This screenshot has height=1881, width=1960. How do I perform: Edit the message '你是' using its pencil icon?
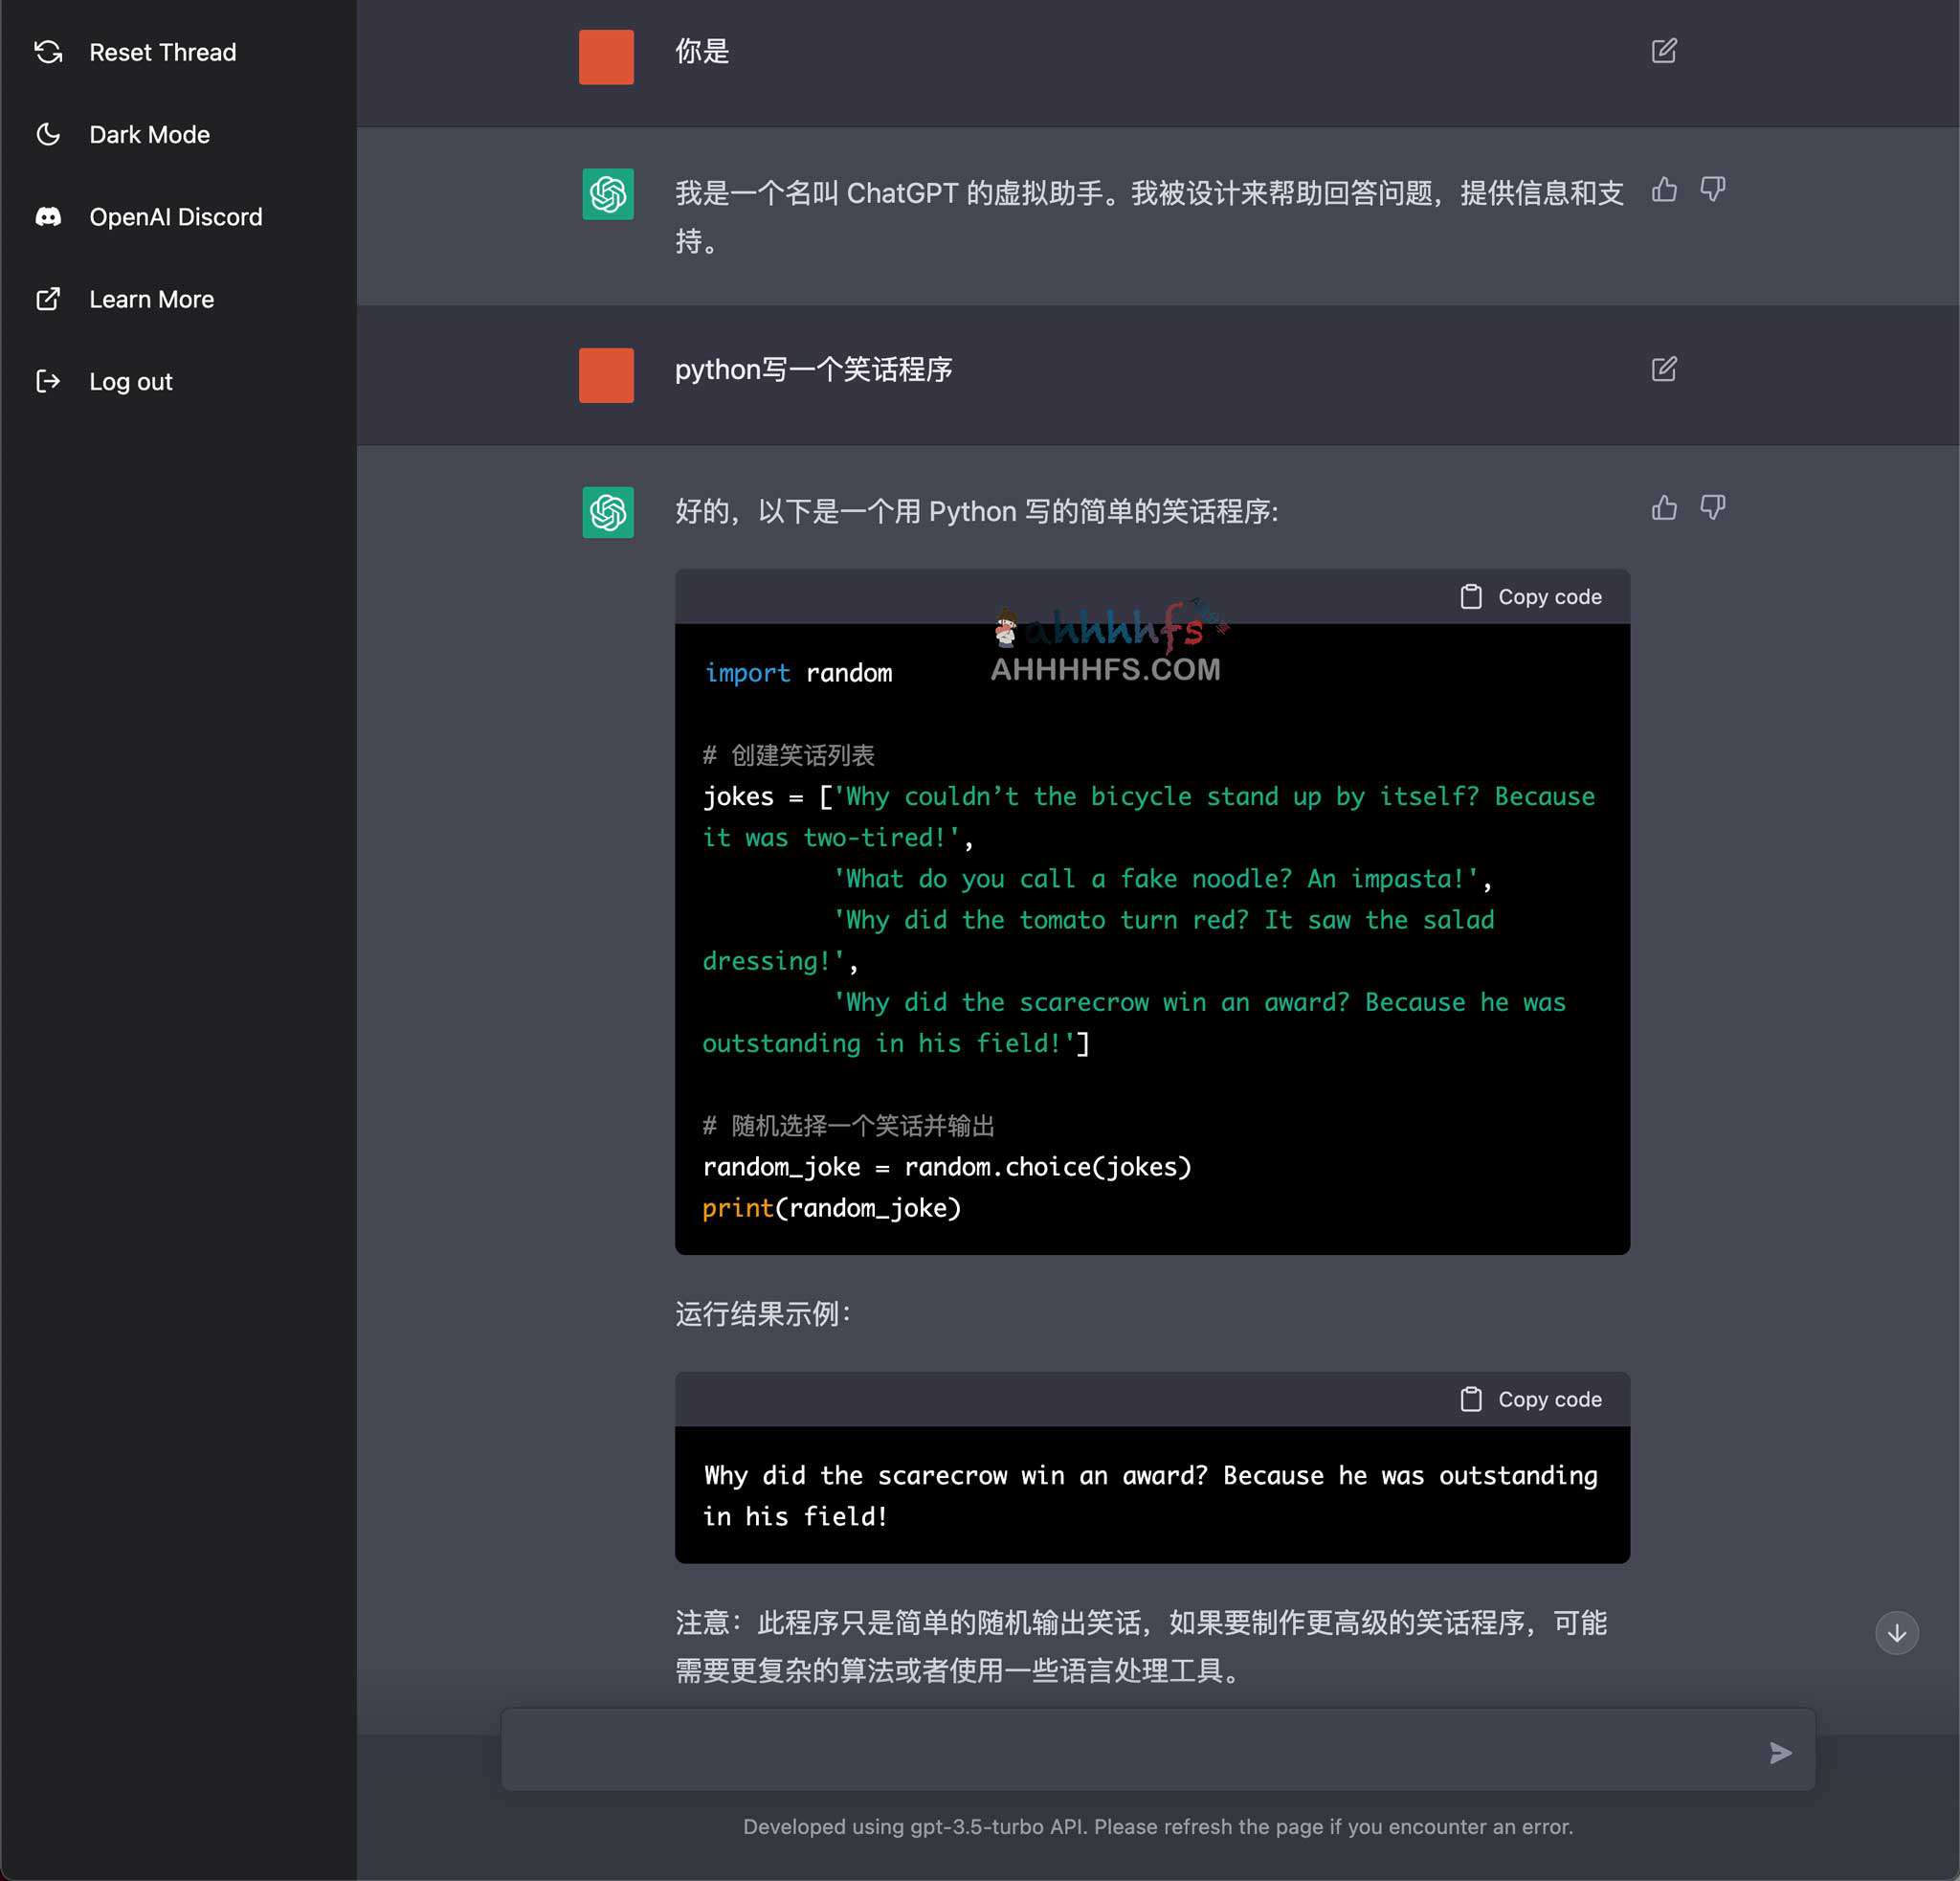[x=1664, y=50]
